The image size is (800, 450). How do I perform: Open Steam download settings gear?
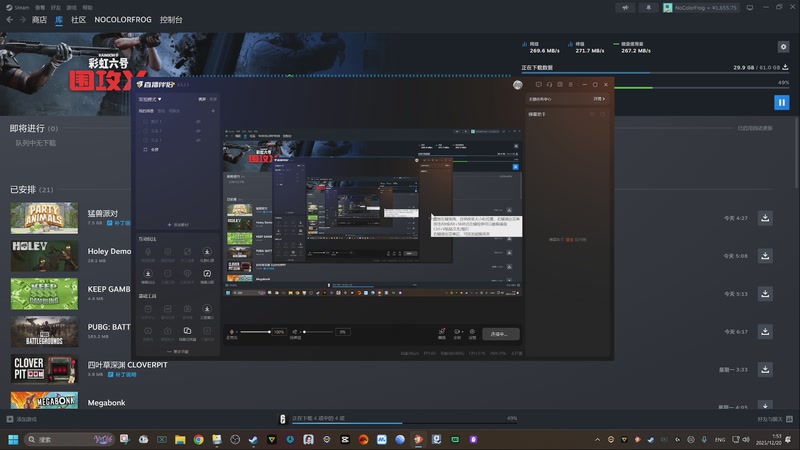tap(783, 47)
